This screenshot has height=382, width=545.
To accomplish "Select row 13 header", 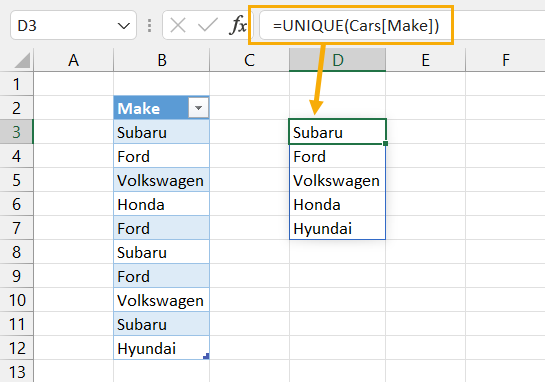I will click(16, 371).
